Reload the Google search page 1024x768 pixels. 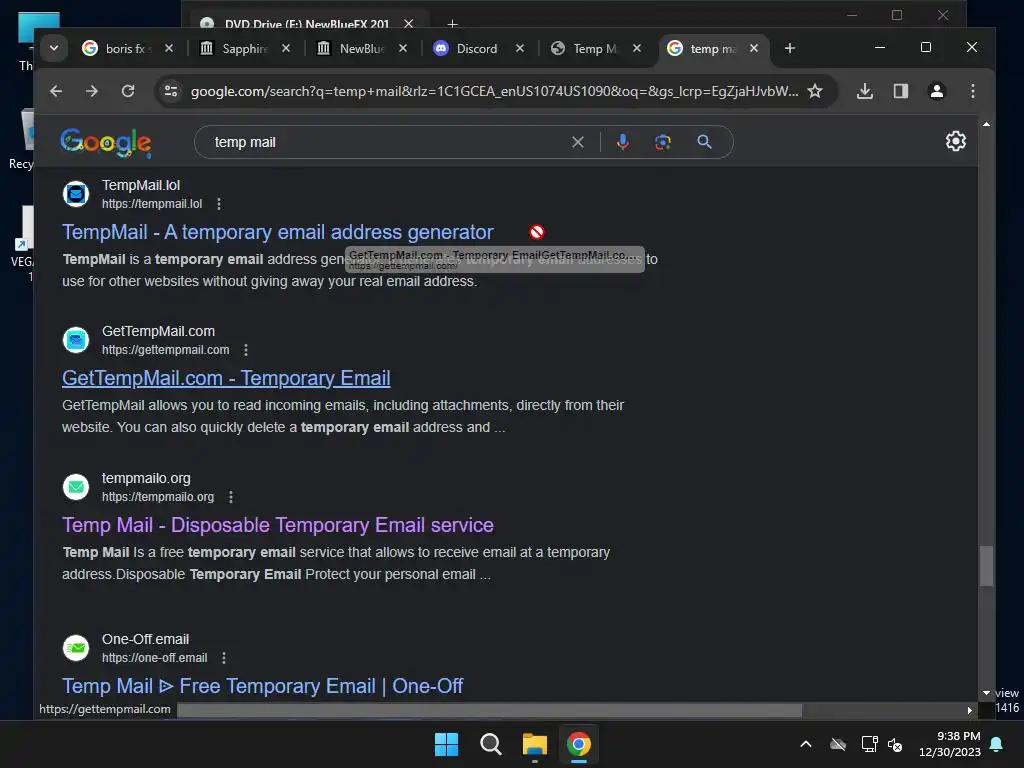pyautogui.click(x=128, y=91)
